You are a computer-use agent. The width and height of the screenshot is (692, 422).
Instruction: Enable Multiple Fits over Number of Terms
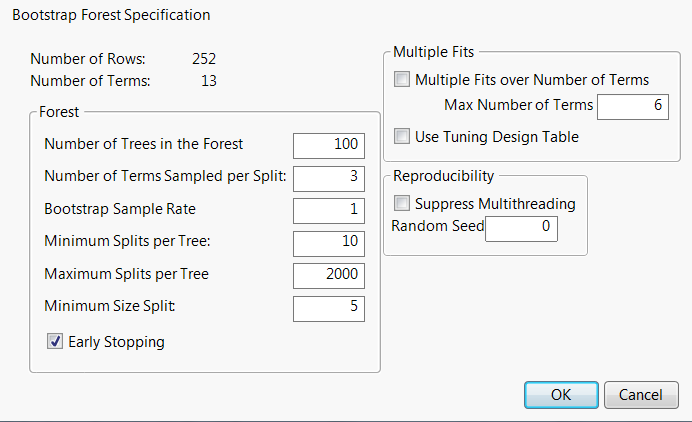point(402,80)
